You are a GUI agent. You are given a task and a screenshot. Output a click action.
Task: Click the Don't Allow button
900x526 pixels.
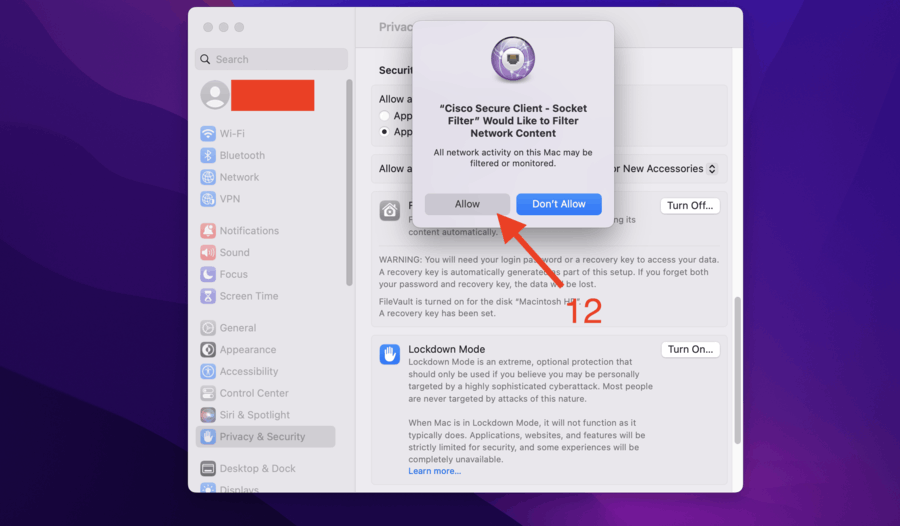click(x=558, y=204)
